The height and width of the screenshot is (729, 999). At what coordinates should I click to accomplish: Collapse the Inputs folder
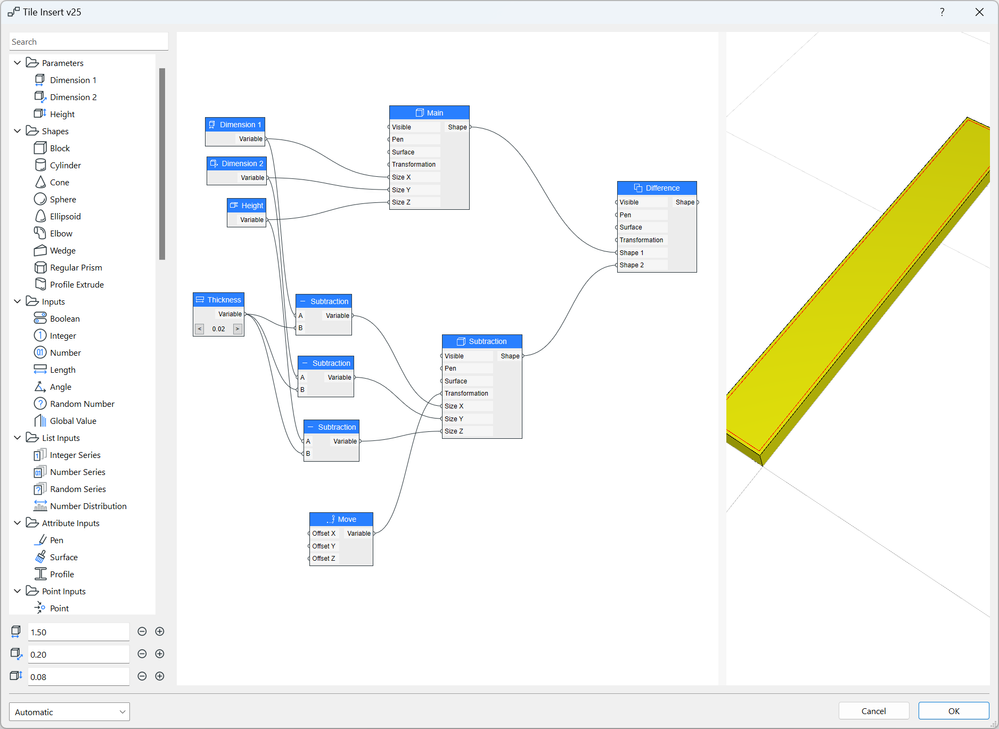point(17,301)
